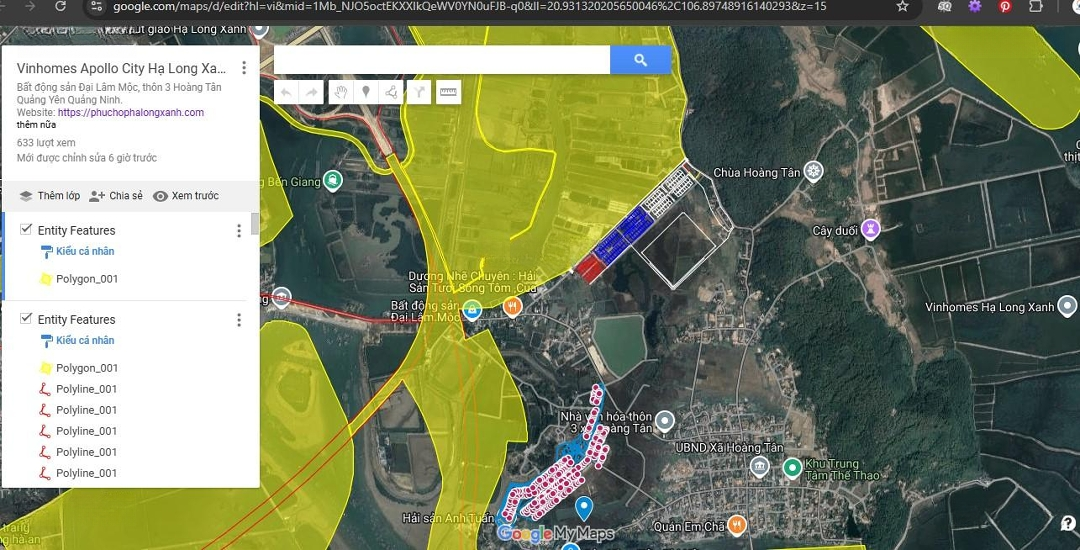1080x550 pixels.
Task: Open Kiểu cá nhân style of first layer
Action: point(77,251)
